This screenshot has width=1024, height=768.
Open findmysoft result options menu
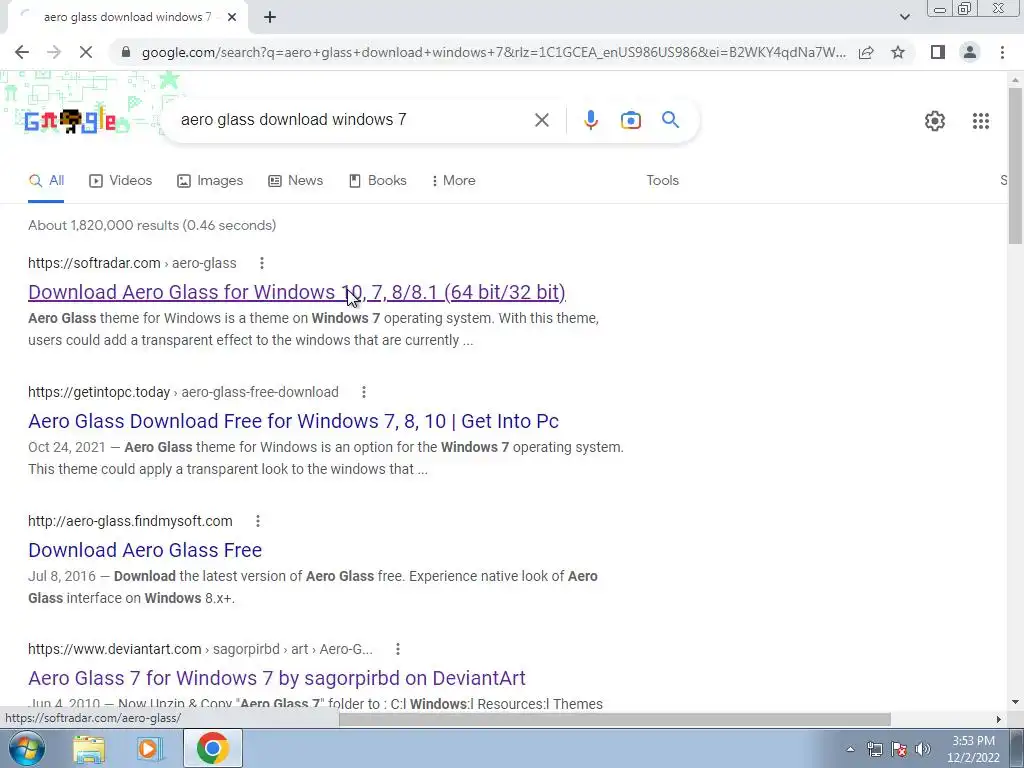click(257, 521)
